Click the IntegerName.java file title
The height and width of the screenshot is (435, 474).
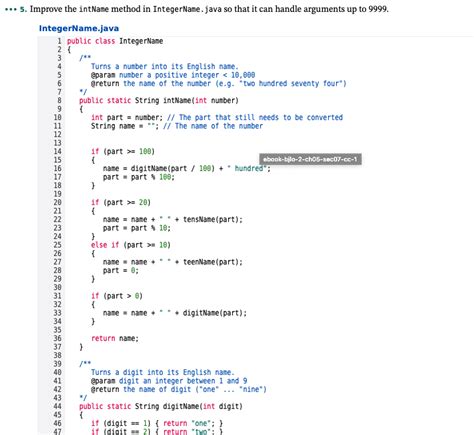pyautogui.click(x=79, y=28)
